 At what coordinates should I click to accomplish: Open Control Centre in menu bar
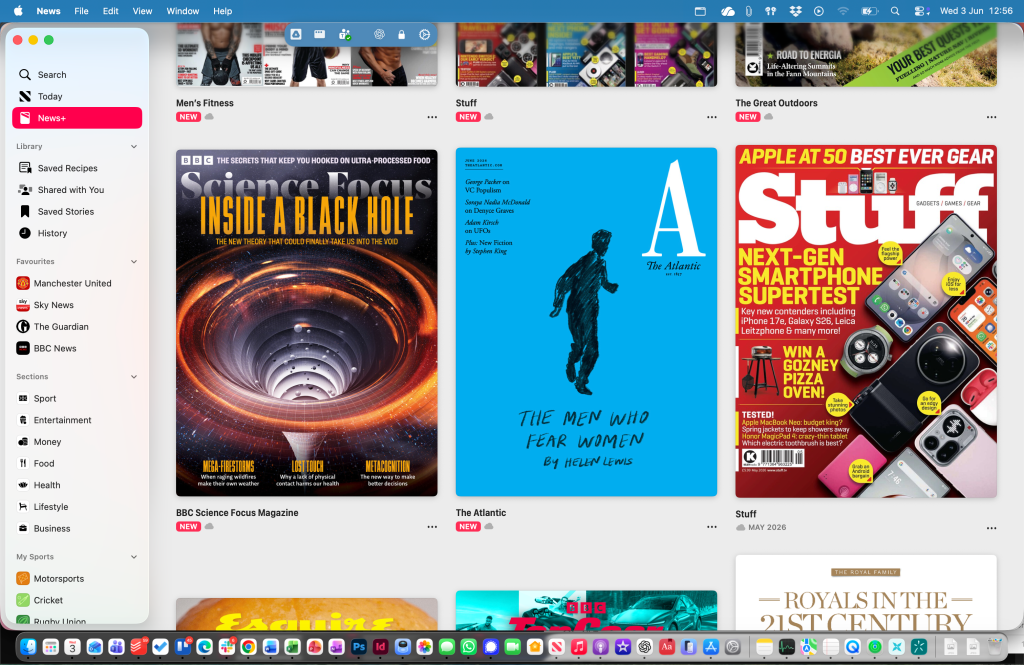click(921, 11)
